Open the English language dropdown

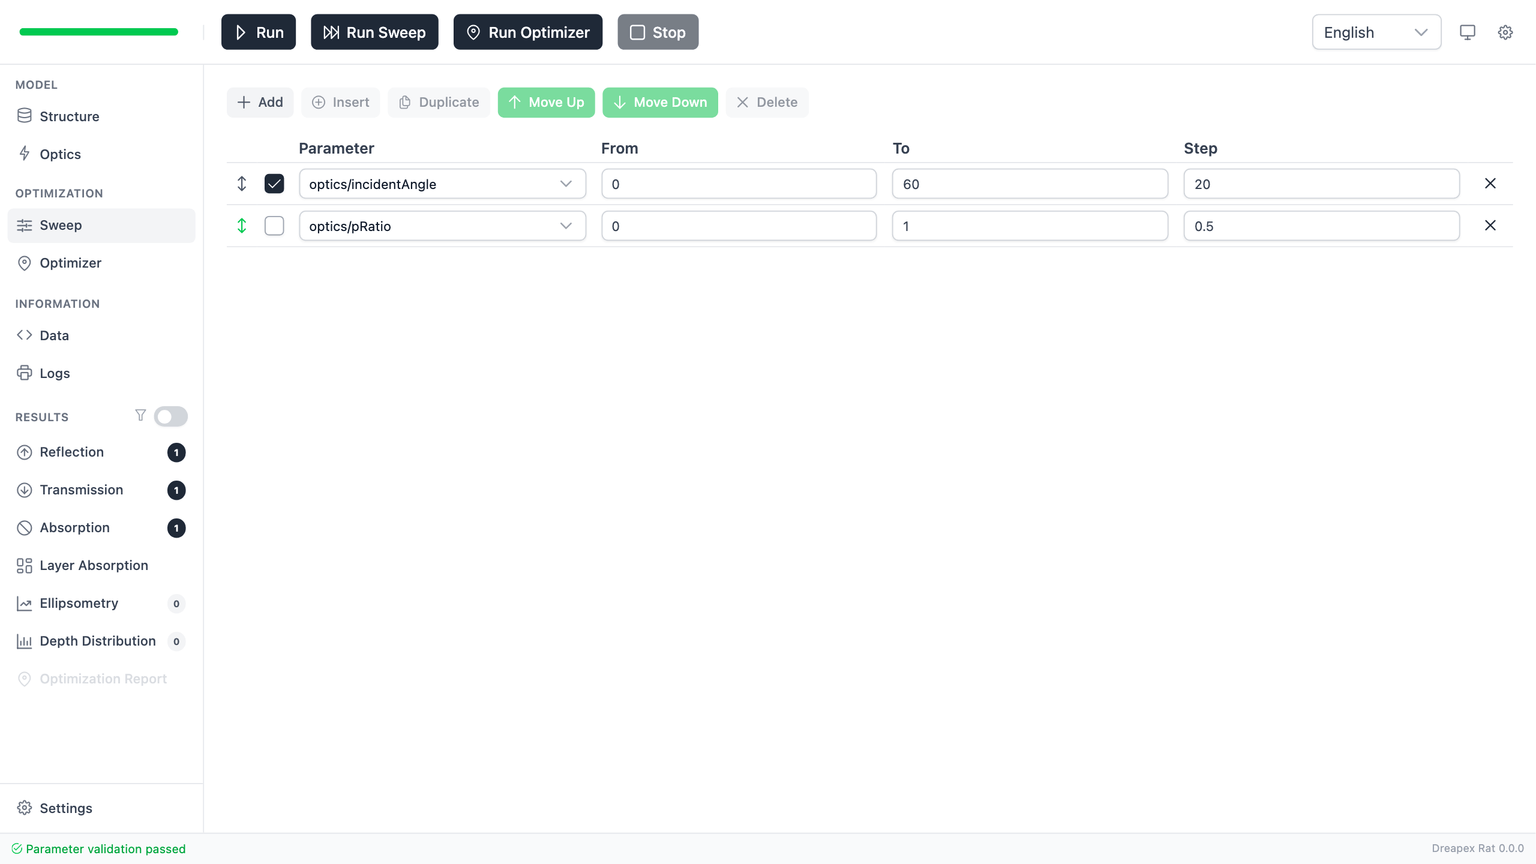(1375, 32)
